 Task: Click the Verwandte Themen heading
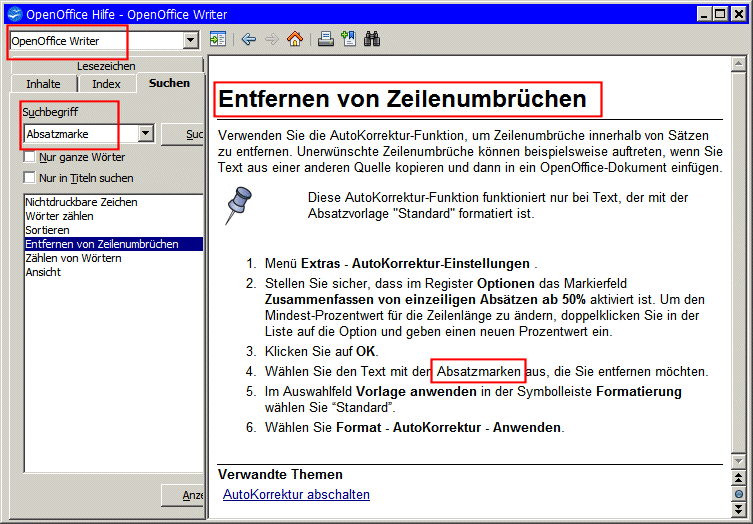pos(280,475)
